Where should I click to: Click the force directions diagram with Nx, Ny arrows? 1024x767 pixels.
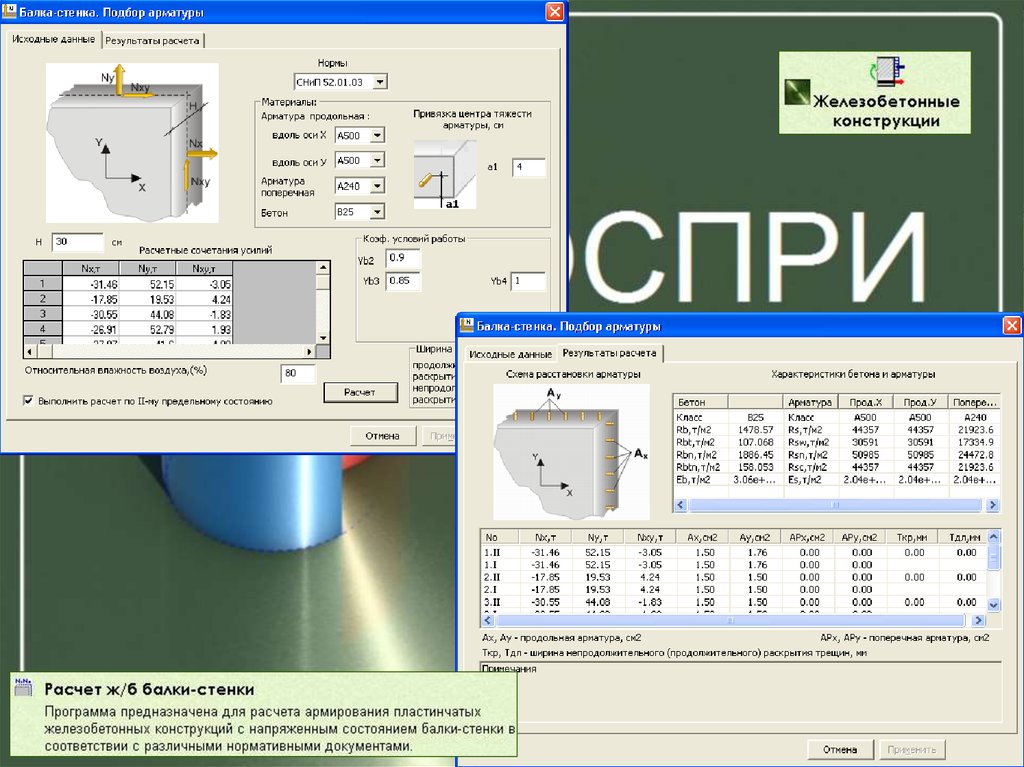132,142
